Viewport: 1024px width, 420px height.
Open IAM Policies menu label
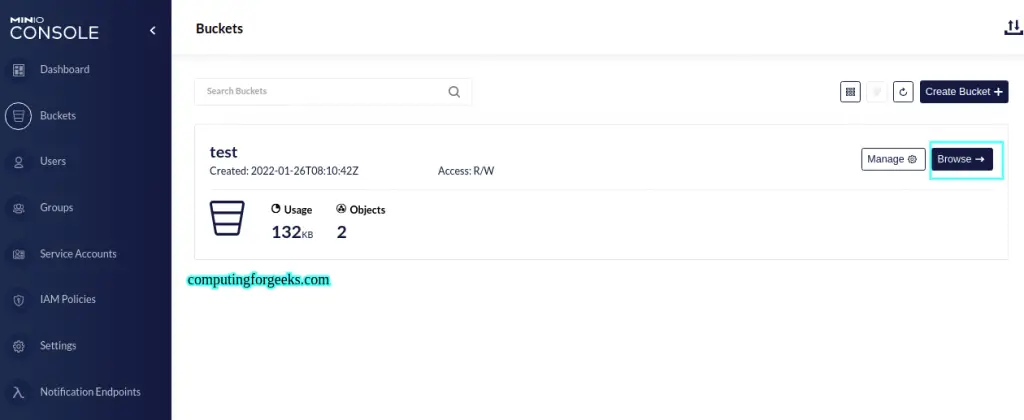tap(68, 299)
